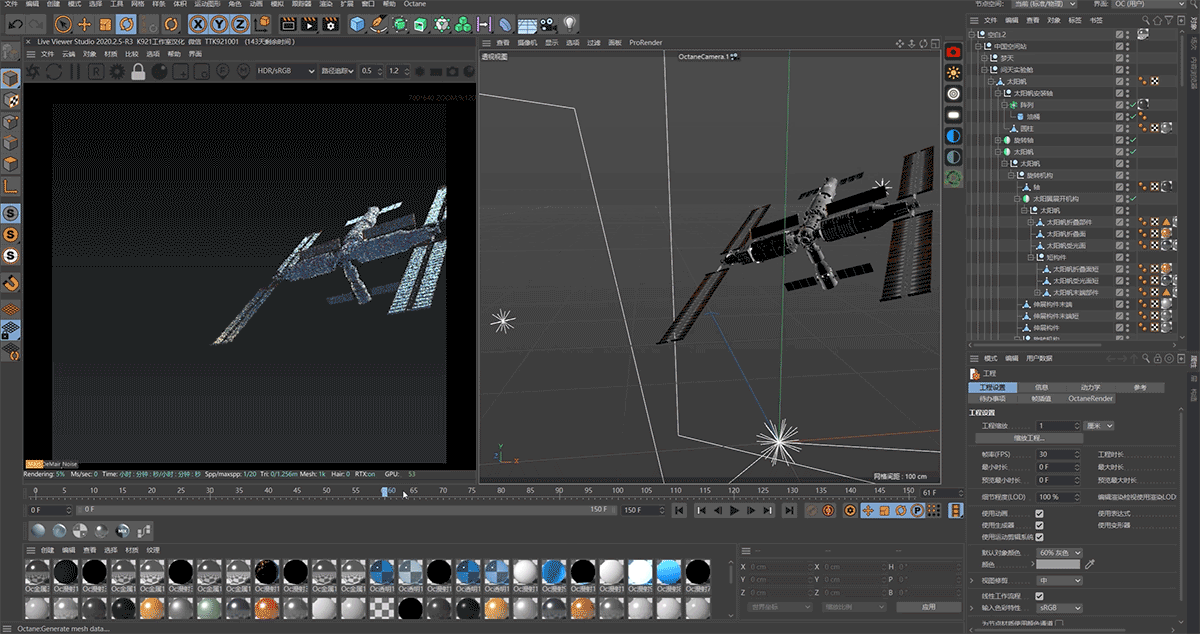The width and height of the screenshot is (1200, 634).
Task: Toggle the 线性工作流程 checkbox
Action: pyautogui.click(x=1040, y=595)
